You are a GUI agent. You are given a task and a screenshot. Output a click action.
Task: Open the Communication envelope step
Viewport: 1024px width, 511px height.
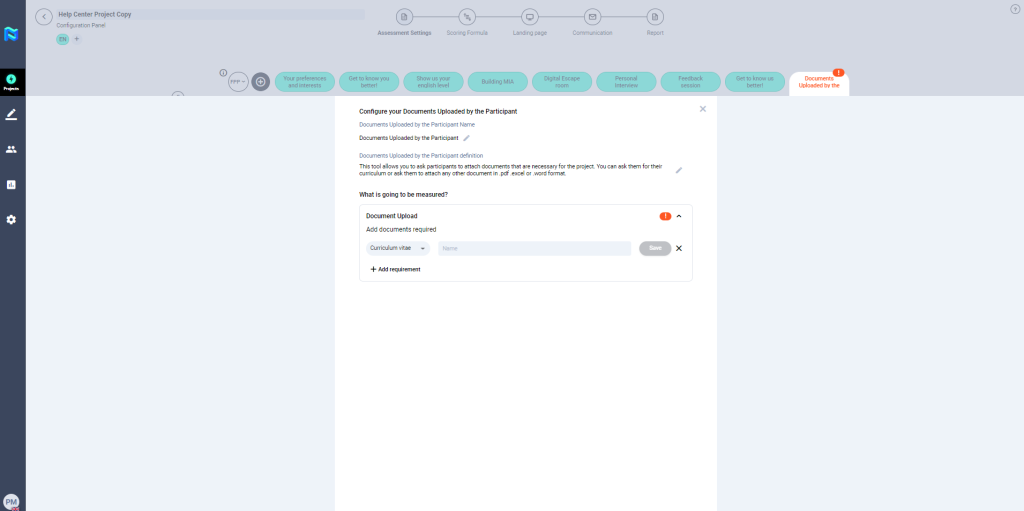point(592,17)
